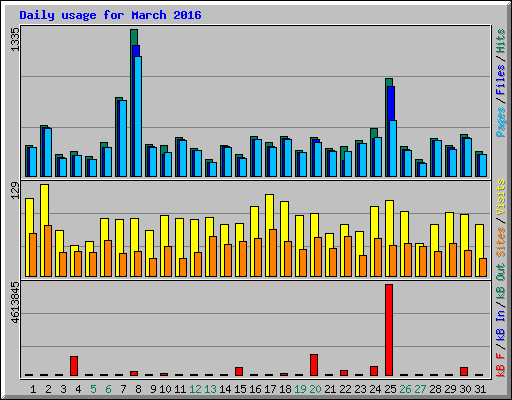The height and width of the screenshot is (400, 512).
Task: Click the 'Sites' legend label
Action: click(501, 242)
